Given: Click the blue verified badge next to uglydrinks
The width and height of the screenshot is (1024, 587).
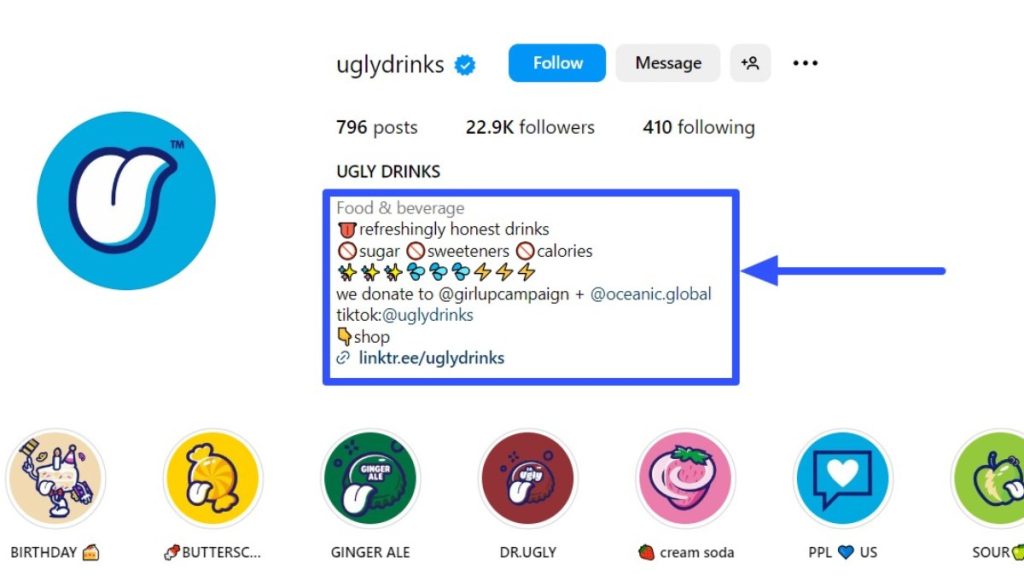Looking at the screenshot, I should (x=465, y=65).
